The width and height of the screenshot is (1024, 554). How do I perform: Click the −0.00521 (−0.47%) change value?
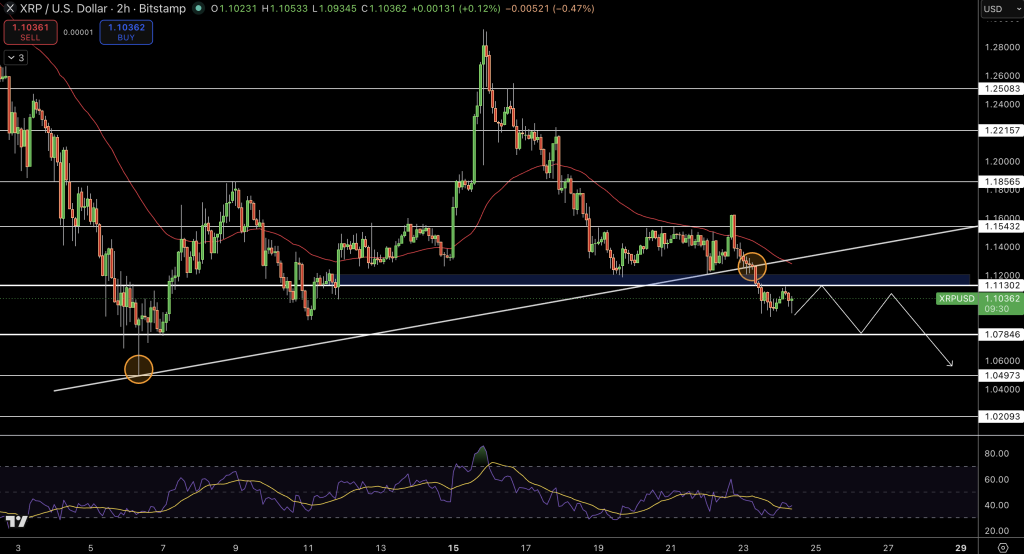pos(550,8)
